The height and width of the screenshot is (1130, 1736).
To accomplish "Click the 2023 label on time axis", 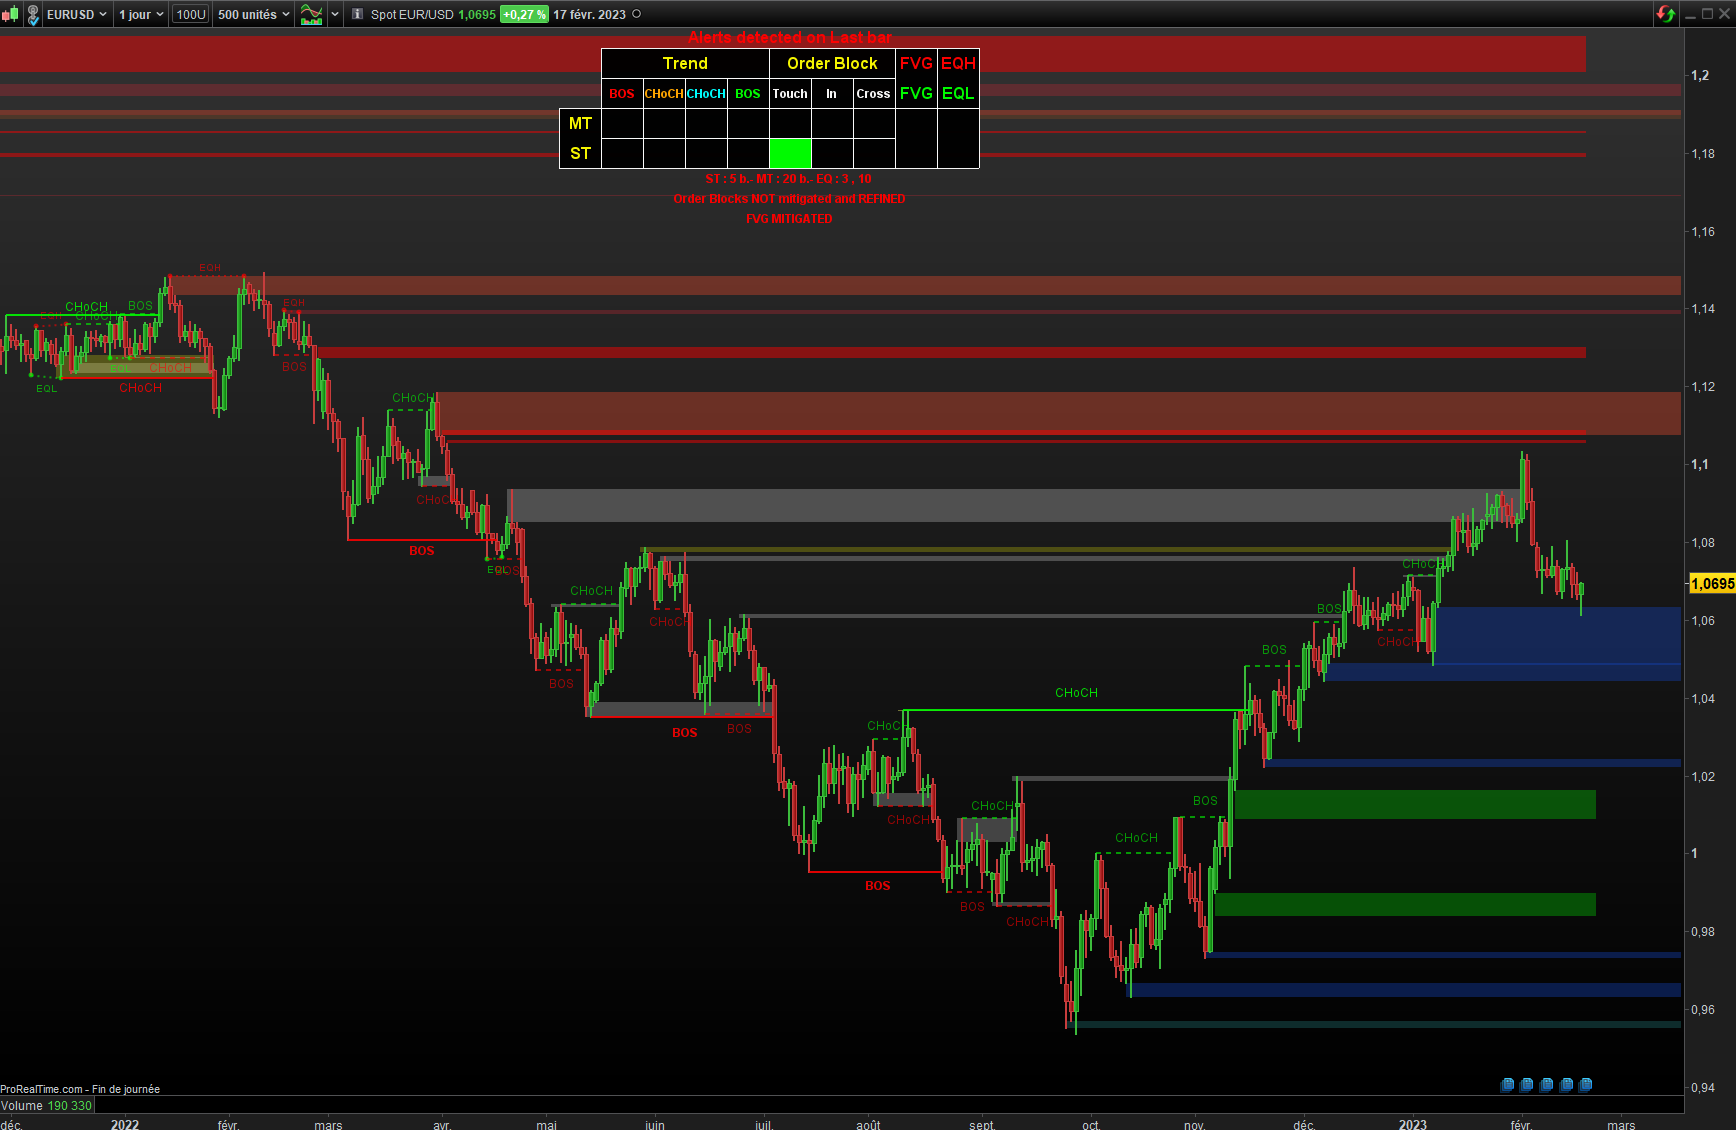I will pos(1412,1124).
